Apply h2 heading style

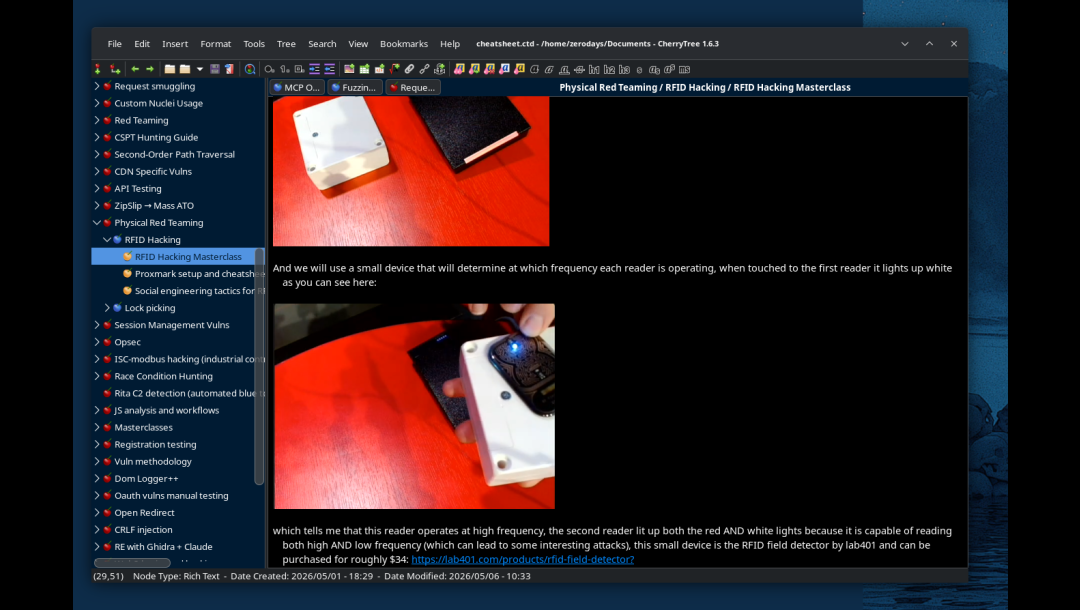(609, 69)
